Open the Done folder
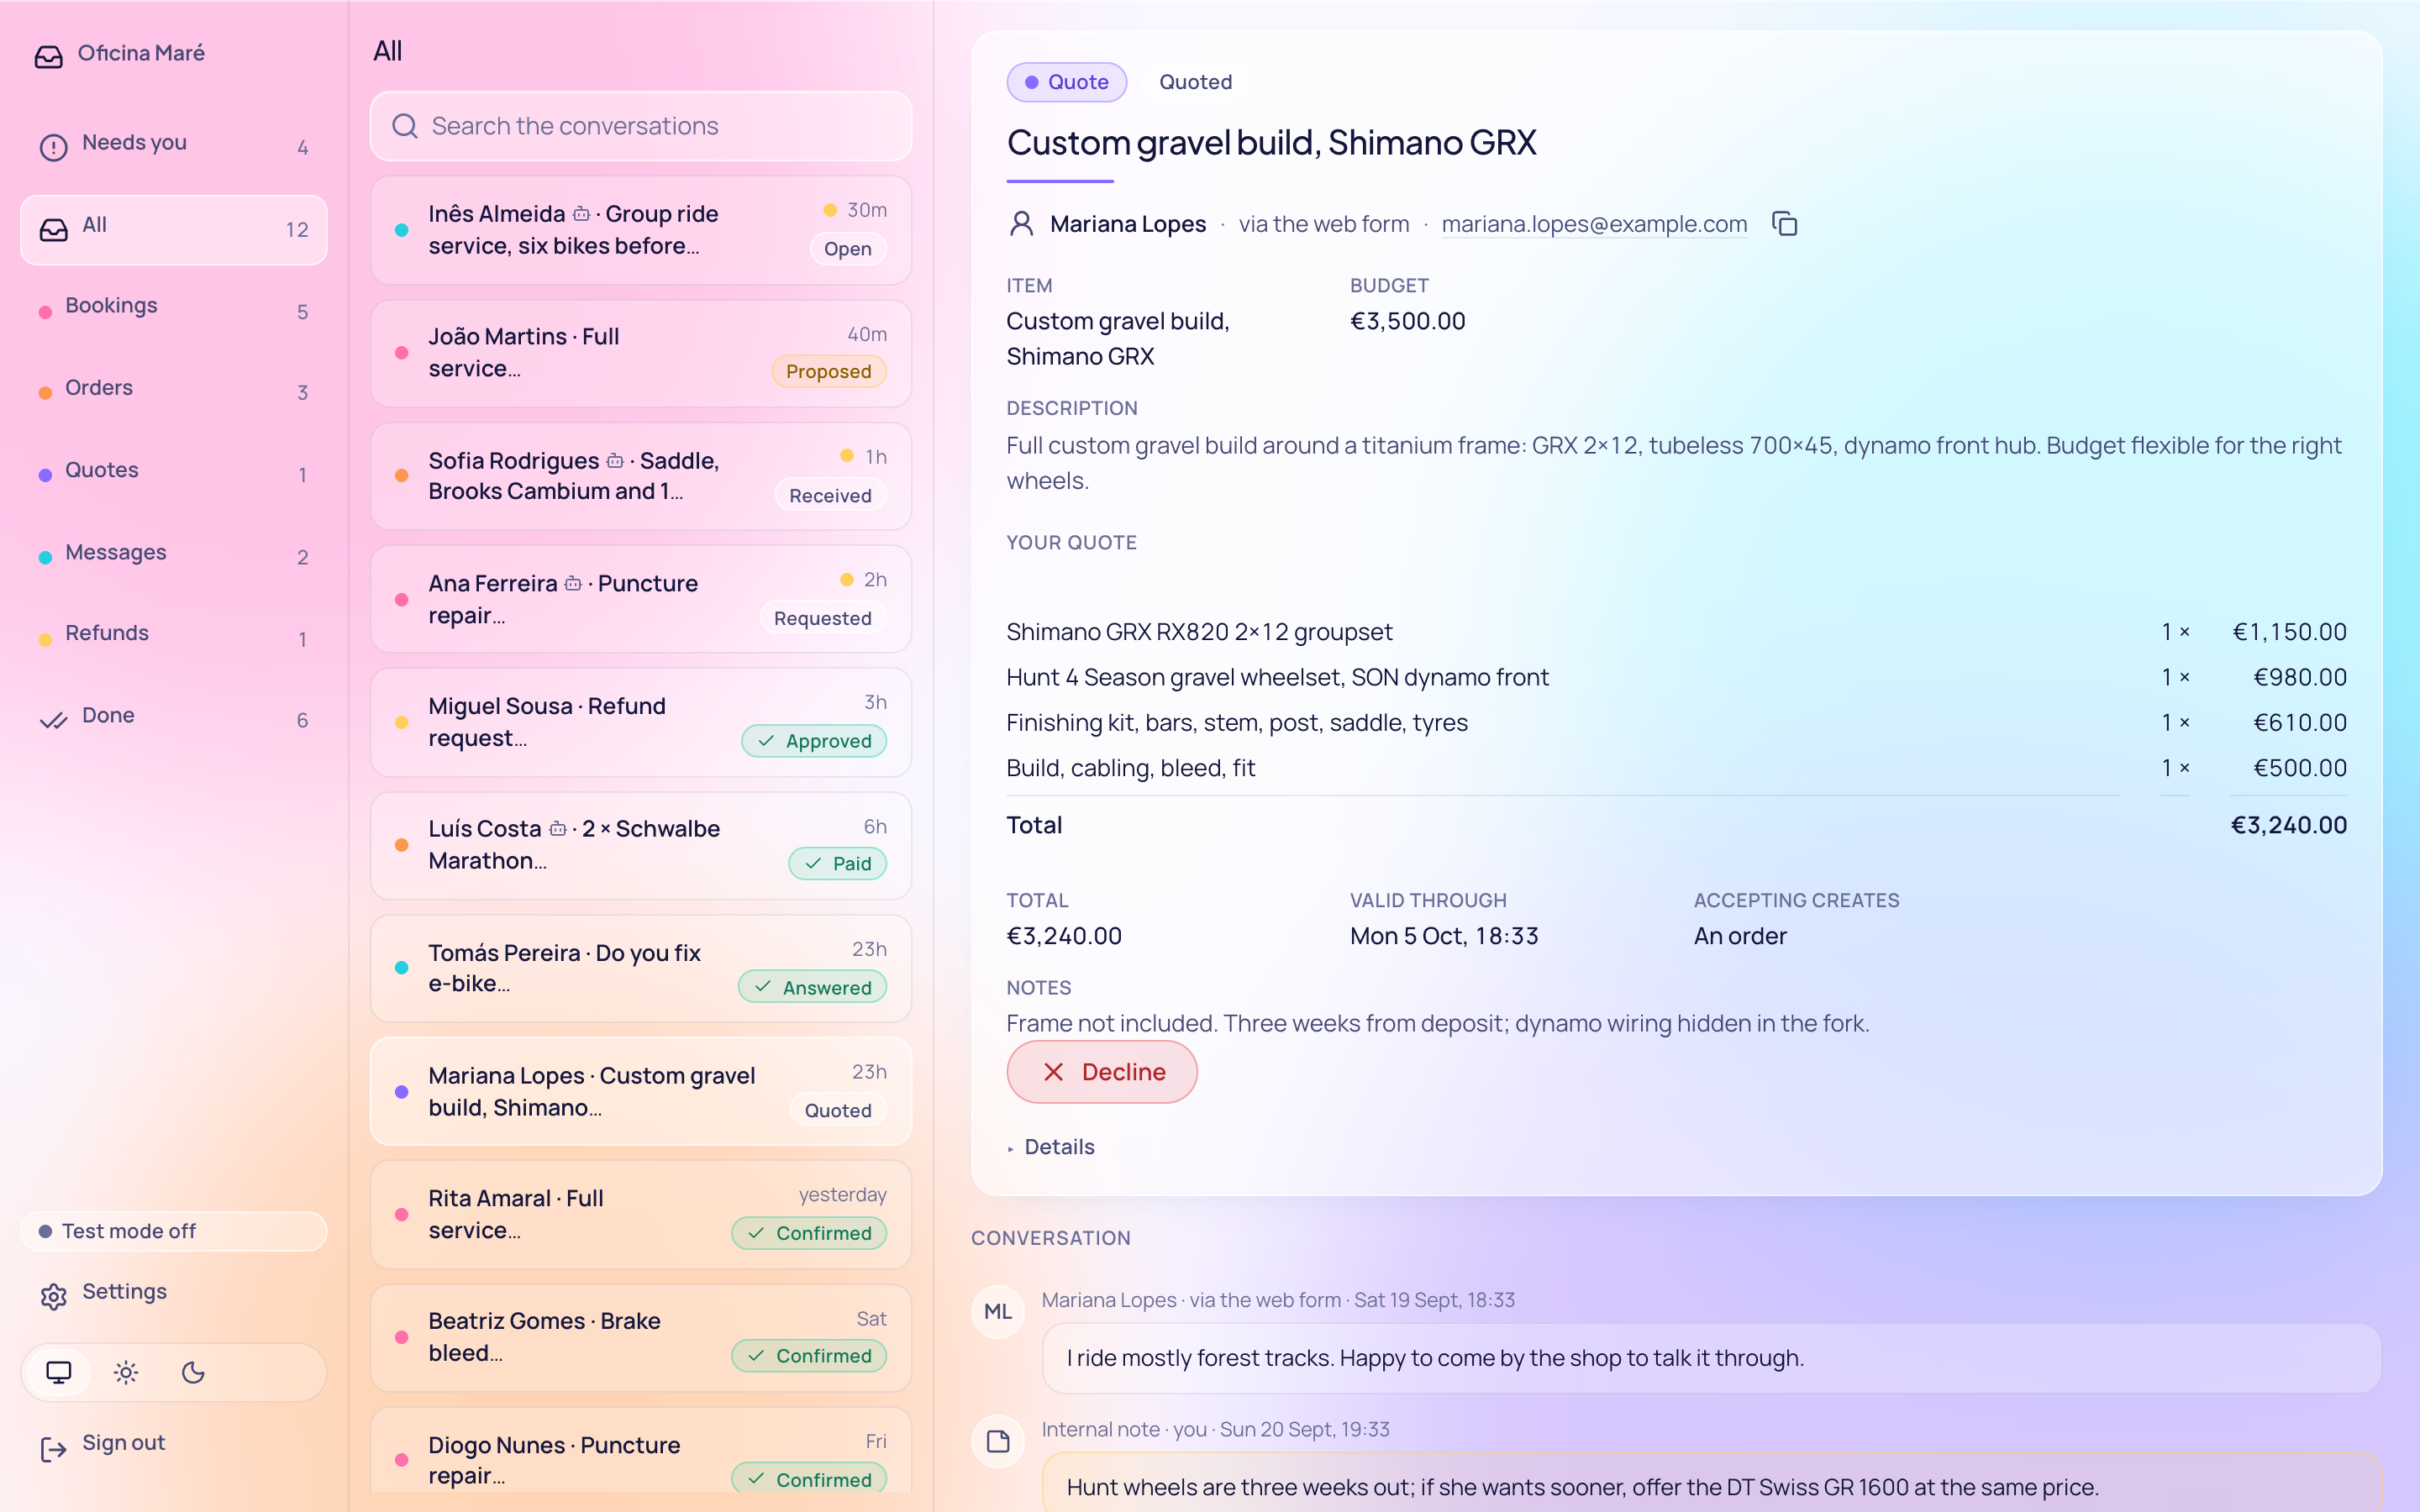The width and height of the screenshot is (2420, 1512). coord(174,720)
